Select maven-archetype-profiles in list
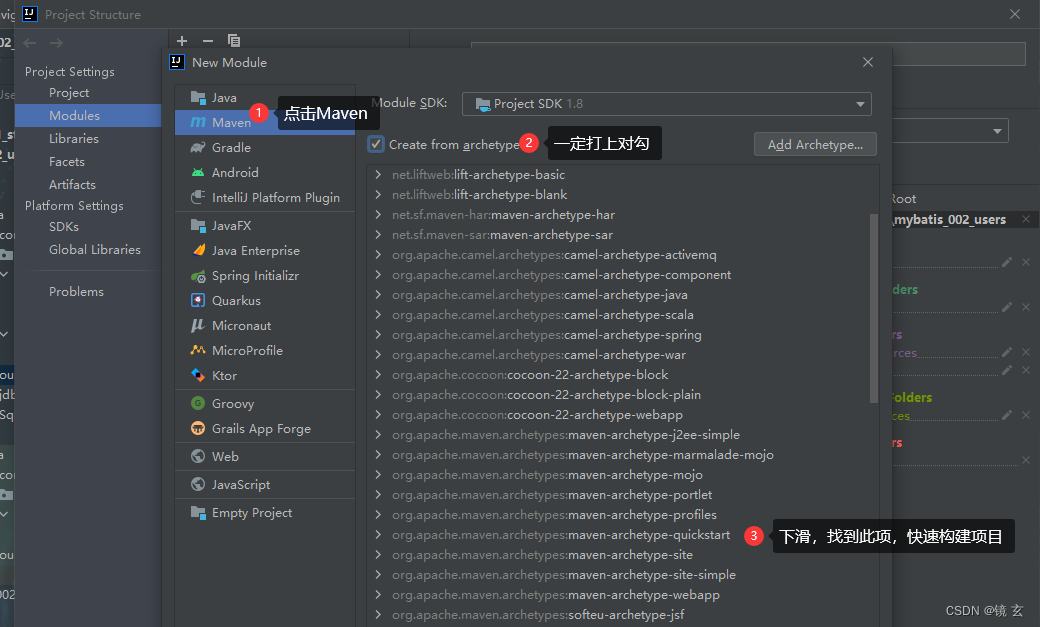 (554, 514)
